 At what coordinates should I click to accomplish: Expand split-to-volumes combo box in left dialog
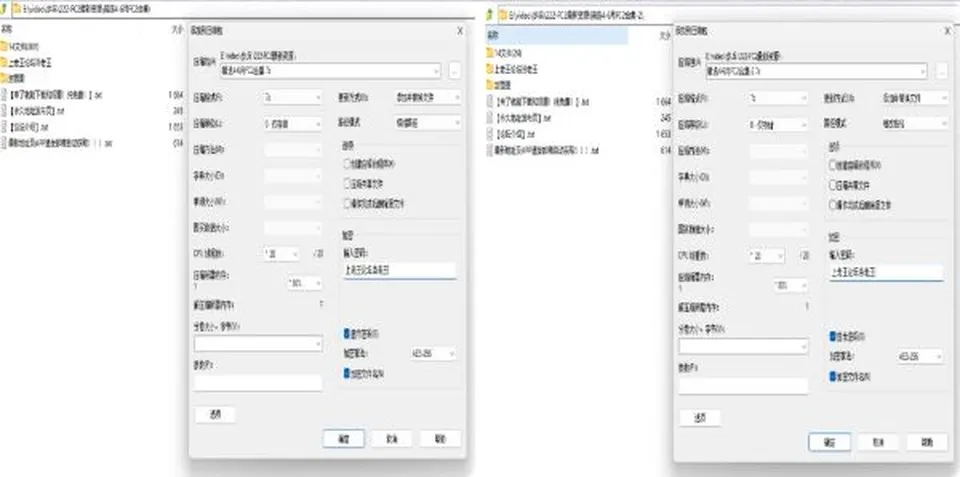click(x=258, y=344)
